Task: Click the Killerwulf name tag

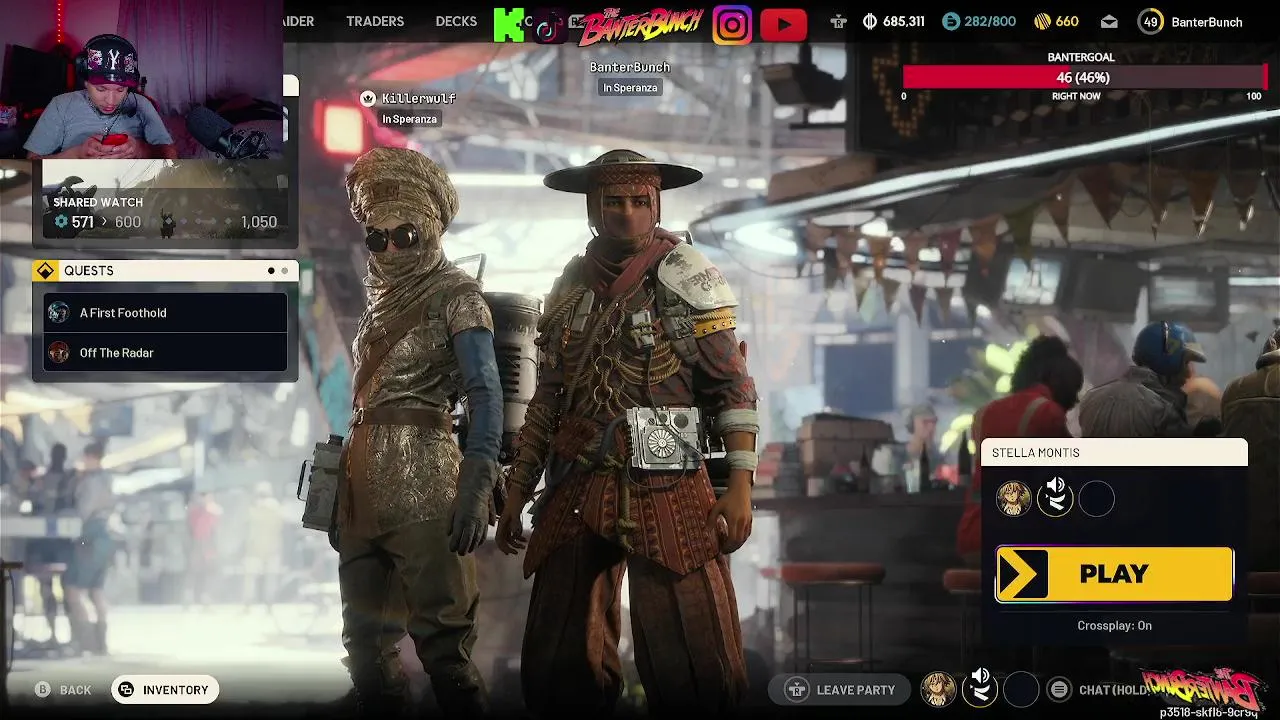Action: point(419,98)
